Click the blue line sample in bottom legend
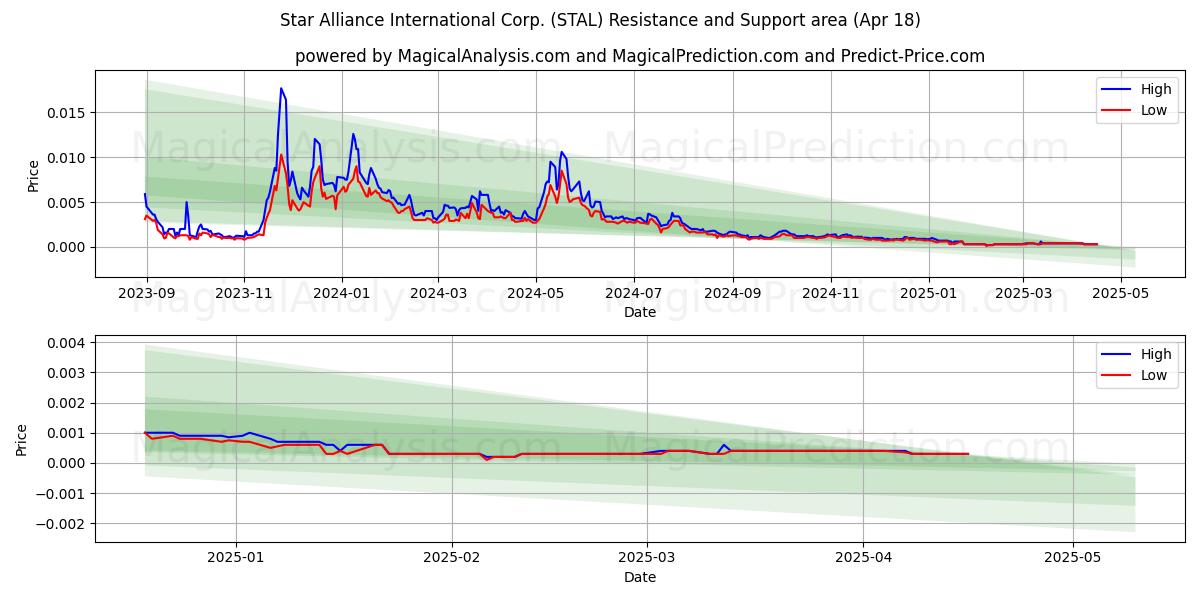This screenshot has width=1200, height=600. click(1117, 354)
